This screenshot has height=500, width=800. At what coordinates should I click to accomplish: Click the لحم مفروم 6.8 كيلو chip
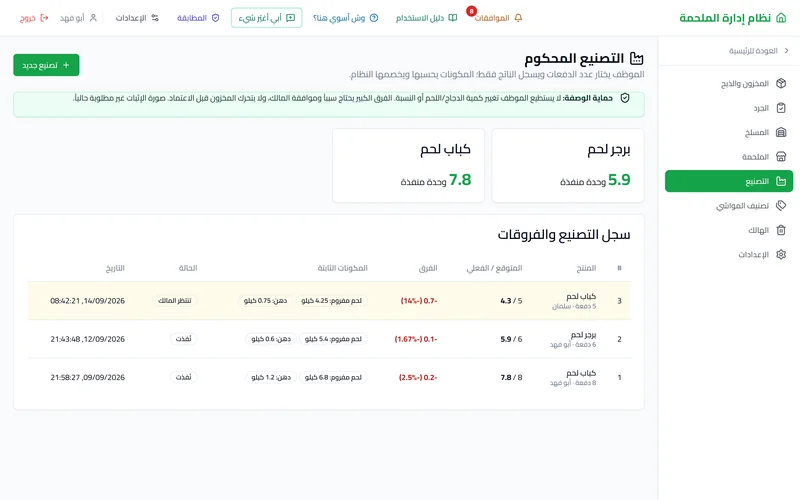333,378
